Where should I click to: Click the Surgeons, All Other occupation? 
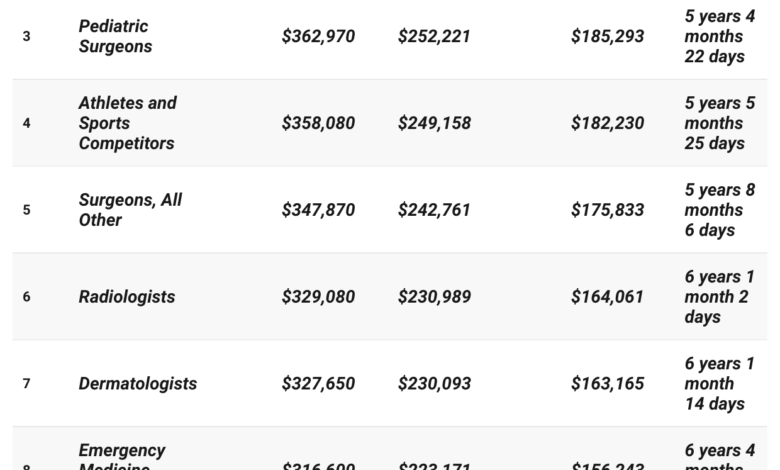(130, 210)
